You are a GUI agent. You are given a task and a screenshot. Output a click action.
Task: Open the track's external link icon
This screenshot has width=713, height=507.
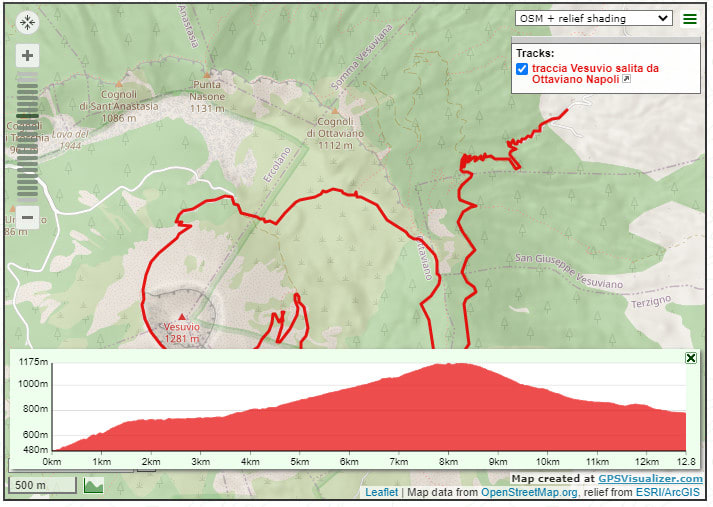tap(626, 79)
